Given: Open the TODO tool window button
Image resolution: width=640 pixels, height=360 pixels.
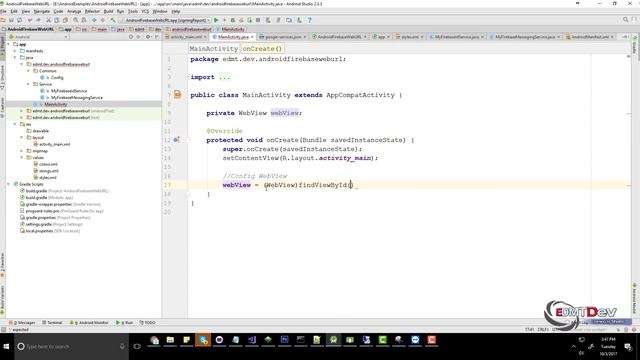Looking at the screenshot, I should coord(148,322).
